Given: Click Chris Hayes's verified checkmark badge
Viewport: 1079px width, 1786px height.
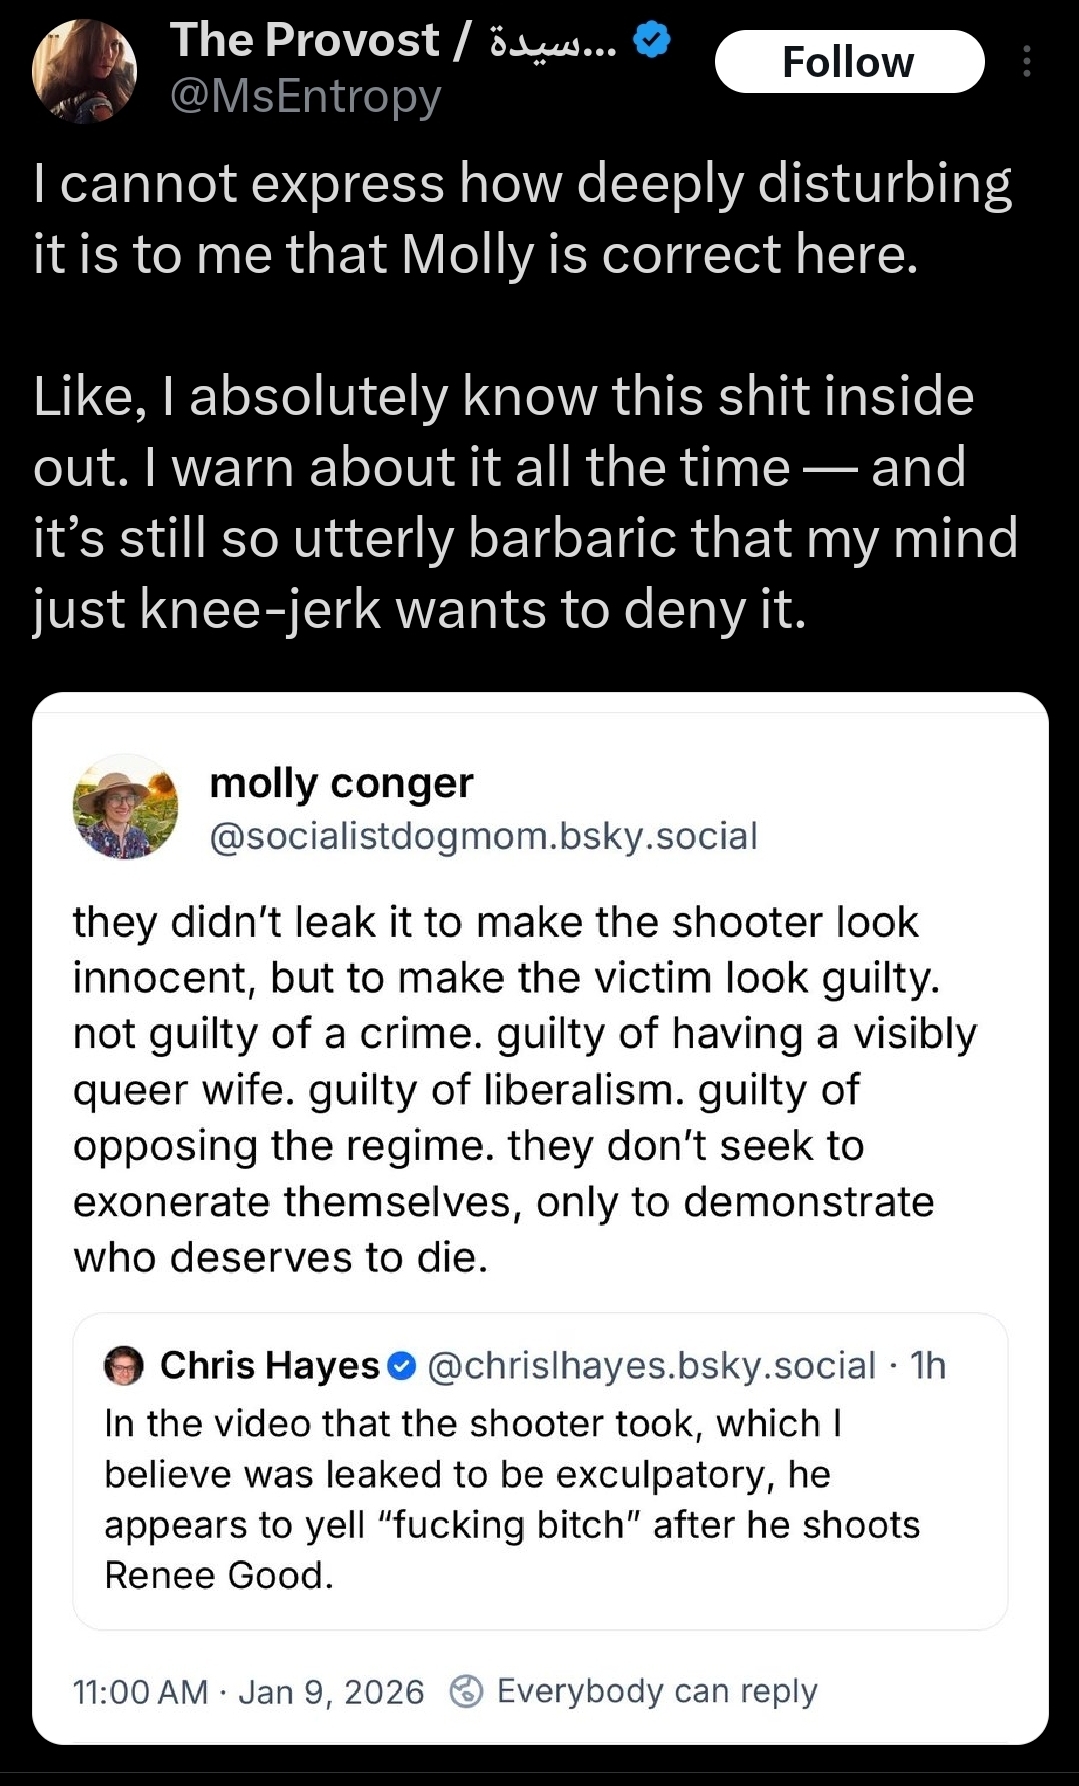Looking at the screenshot, I should point(401,1365).
